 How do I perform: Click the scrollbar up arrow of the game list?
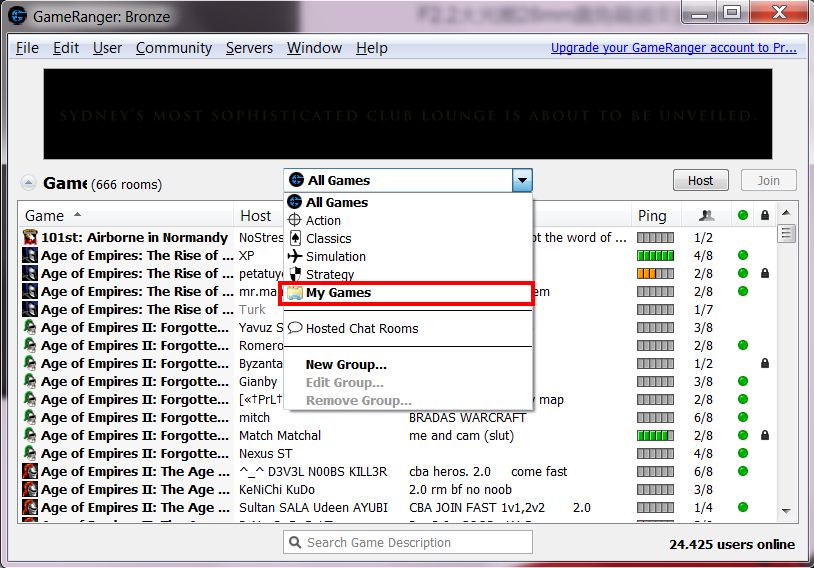786,213
